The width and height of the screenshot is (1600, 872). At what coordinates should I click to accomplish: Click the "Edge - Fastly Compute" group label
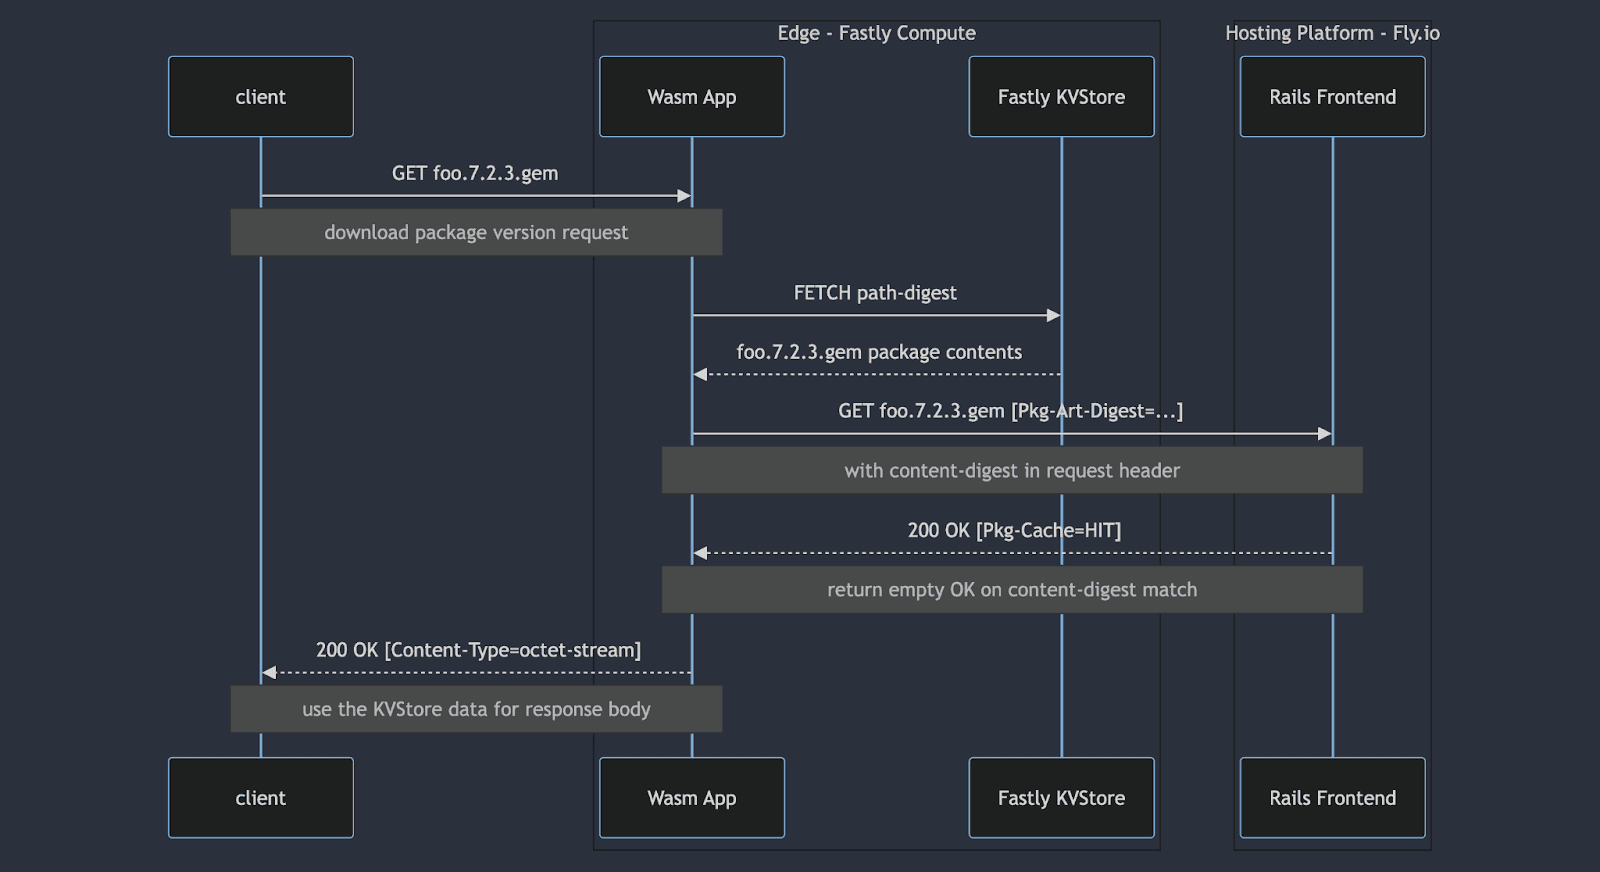[x=876, y=33]
